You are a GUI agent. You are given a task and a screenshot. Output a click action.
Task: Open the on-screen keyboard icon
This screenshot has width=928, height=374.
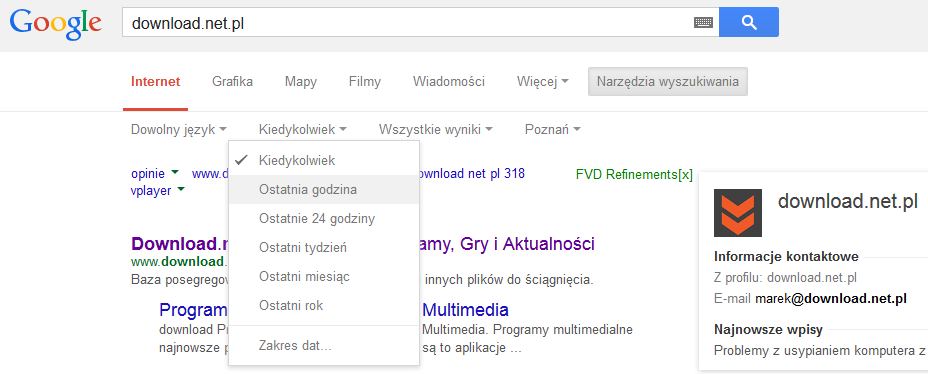[703, 22]
